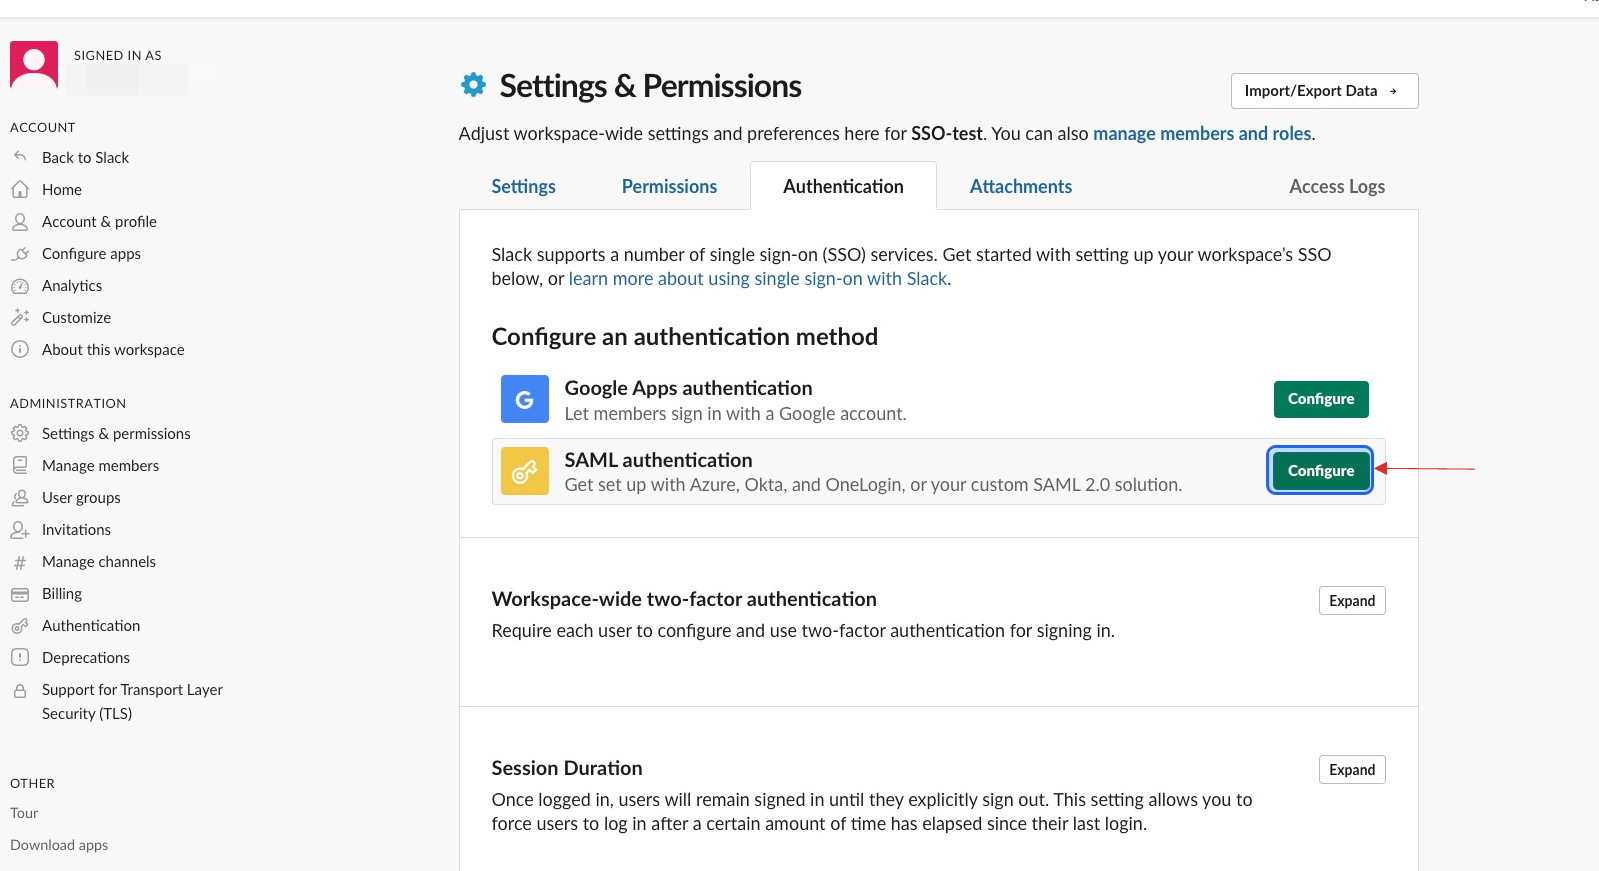Open Customize in sidebar
1599x871 pixels.
tap(76, 317)
